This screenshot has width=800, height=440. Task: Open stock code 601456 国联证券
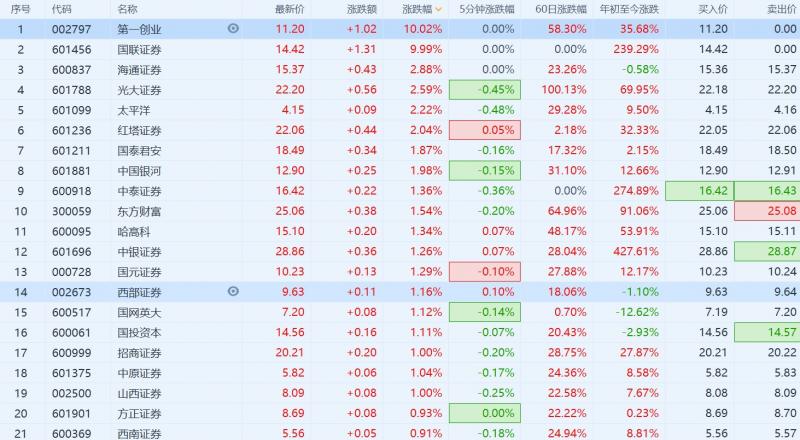coord(72,49)
